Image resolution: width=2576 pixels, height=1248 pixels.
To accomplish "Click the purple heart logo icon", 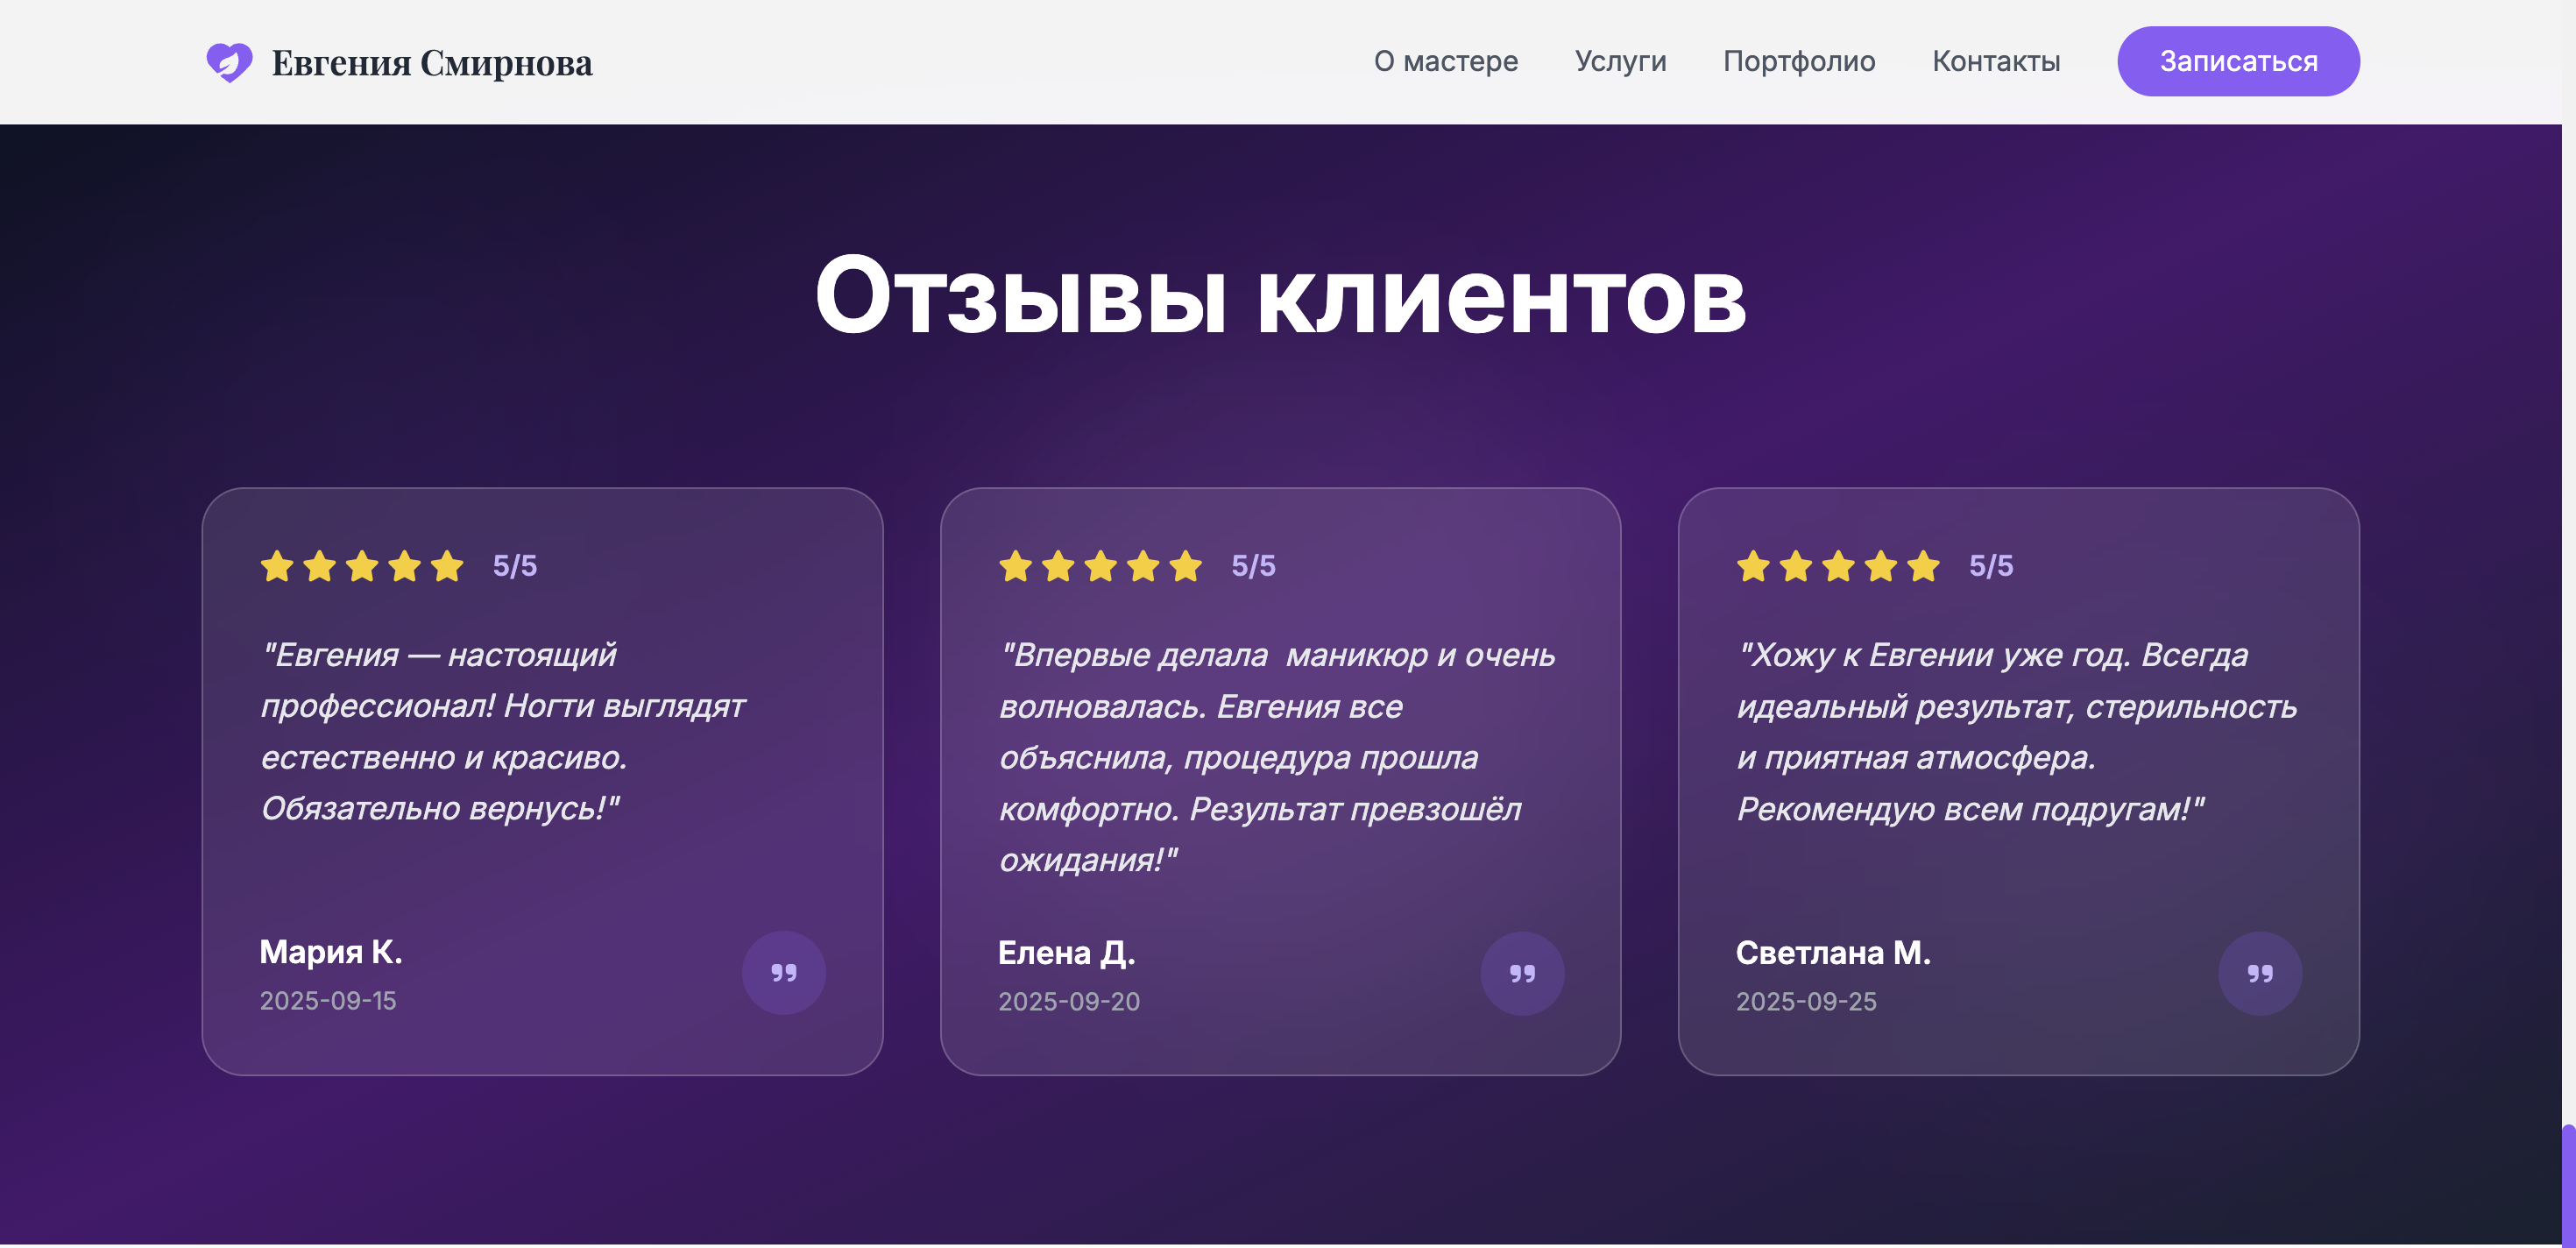I will (x=229, y=62).
